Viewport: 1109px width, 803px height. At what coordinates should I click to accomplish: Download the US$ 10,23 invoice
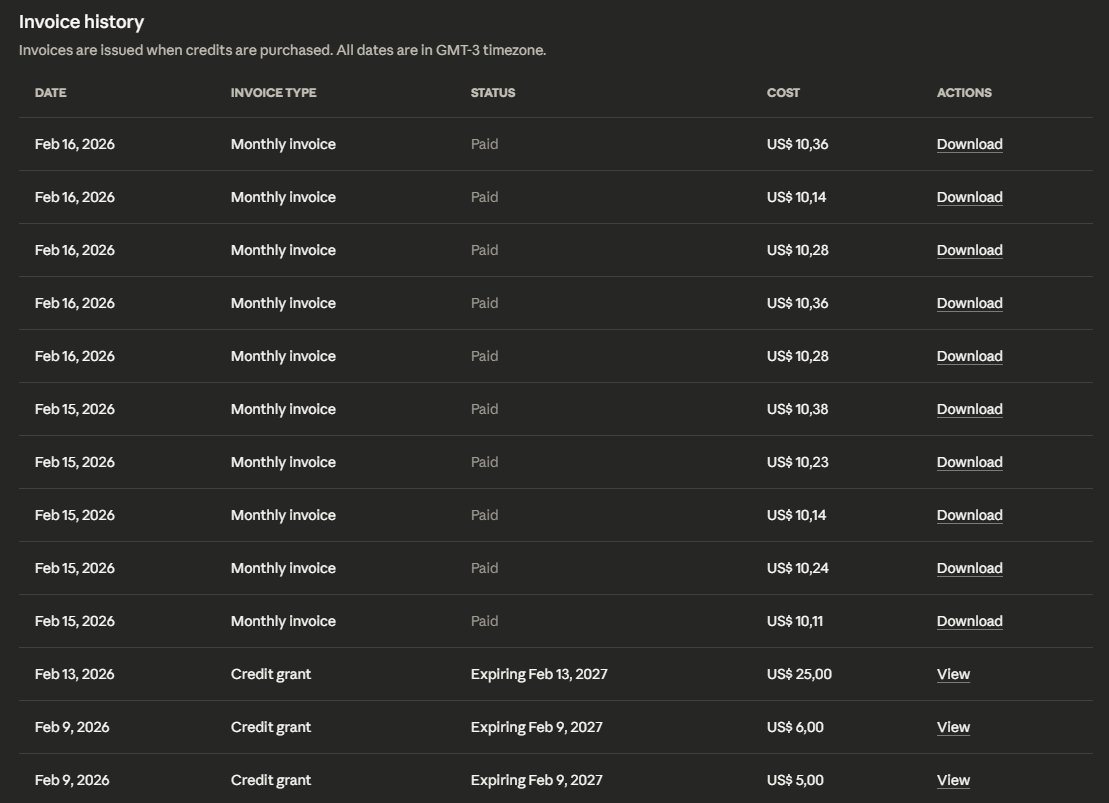point(969,462)
